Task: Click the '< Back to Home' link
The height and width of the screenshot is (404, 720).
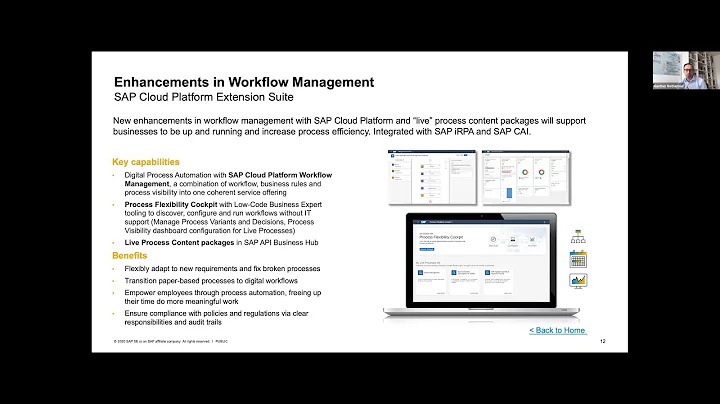Action: click(557, 330)
